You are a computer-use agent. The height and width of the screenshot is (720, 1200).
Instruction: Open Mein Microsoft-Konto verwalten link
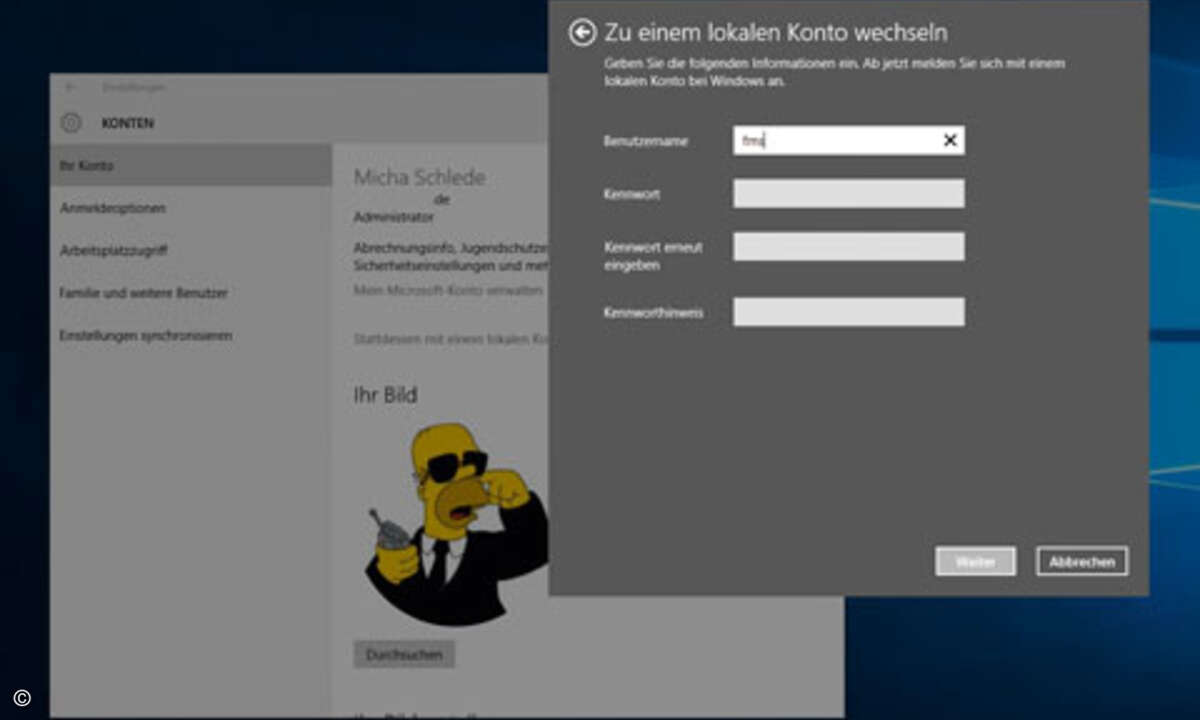click(x=449, y=290)
